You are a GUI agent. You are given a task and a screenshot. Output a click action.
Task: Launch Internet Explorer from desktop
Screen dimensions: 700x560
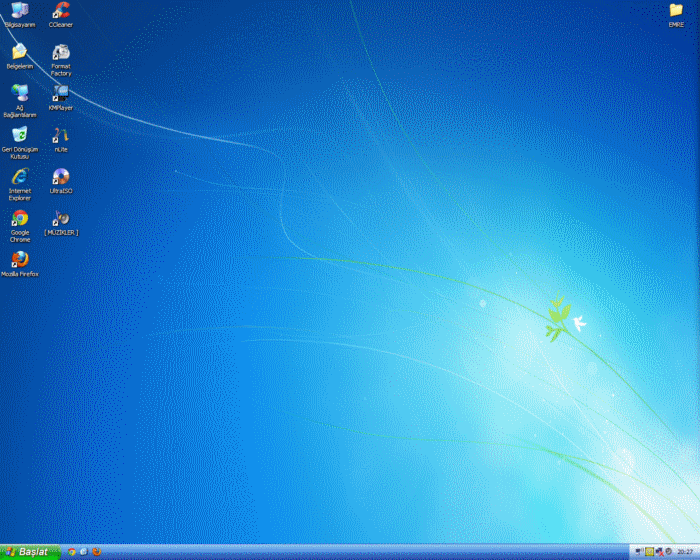pyautogui.click(x=19, y=177)
